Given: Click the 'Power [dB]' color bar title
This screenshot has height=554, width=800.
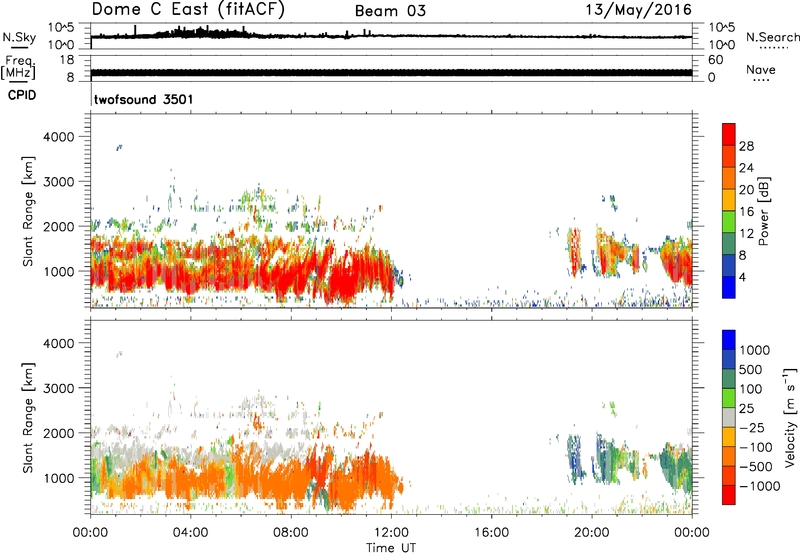Looking at the screenshot, I should coord(763,211).
